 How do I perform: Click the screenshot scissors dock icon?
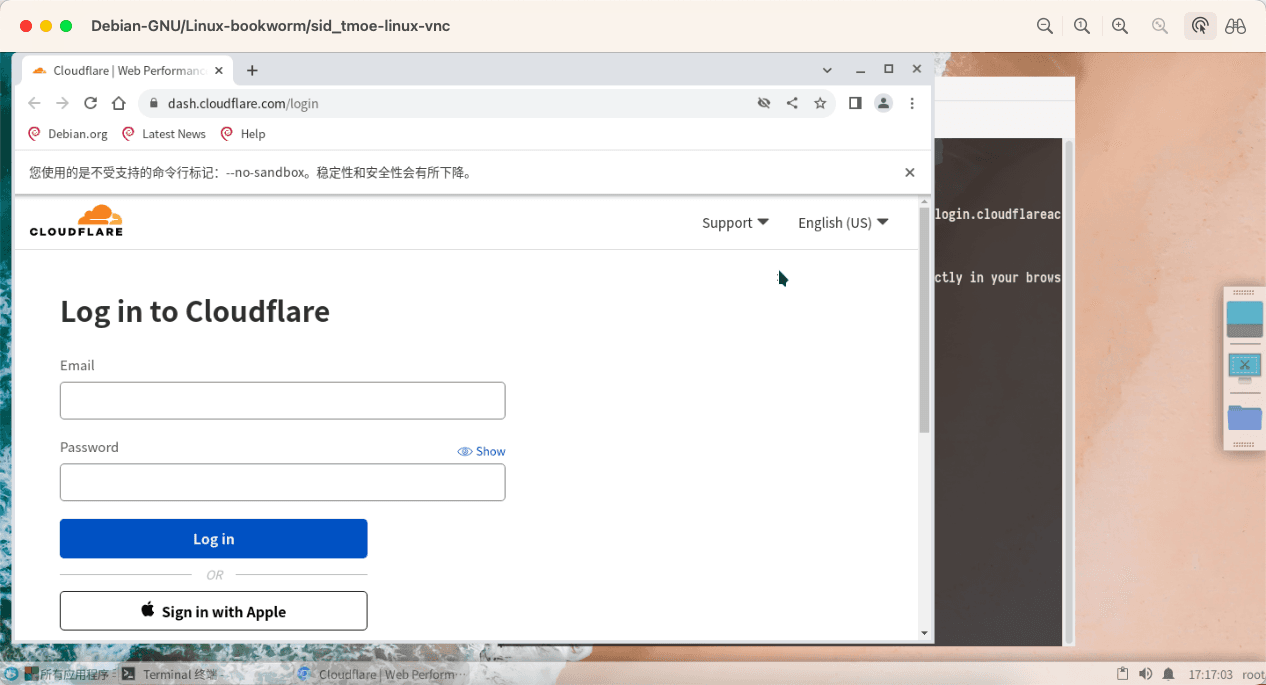pos(1244,367)
